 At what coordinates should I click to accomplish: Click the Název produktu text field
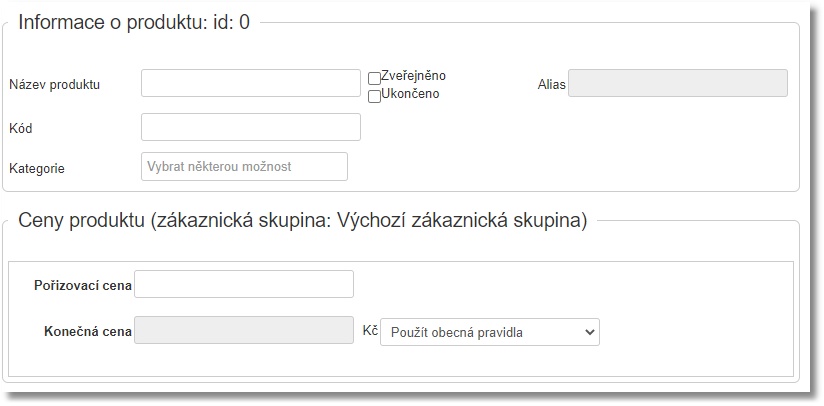tap(250, 83)
